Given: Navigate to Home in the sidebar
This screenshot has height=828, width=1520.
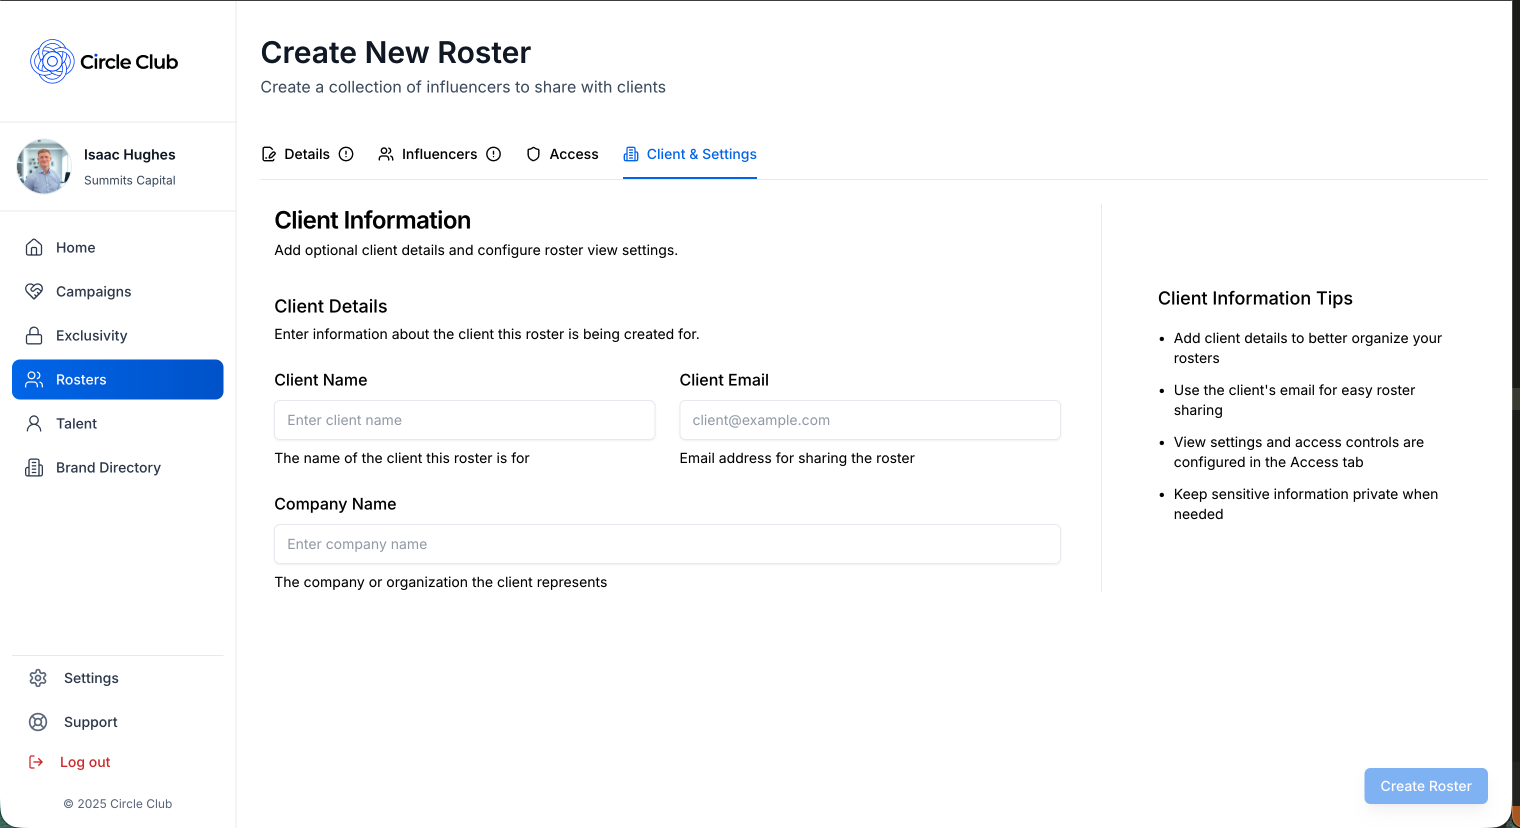Looking at the screenshot, I should coord(76,247).
